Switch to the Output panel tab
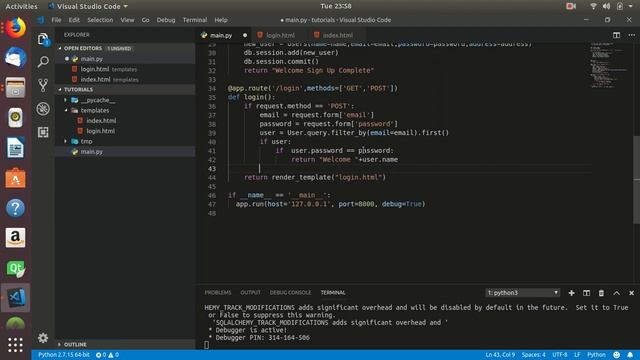Screen dimensions: 640x360 [250, 293]
